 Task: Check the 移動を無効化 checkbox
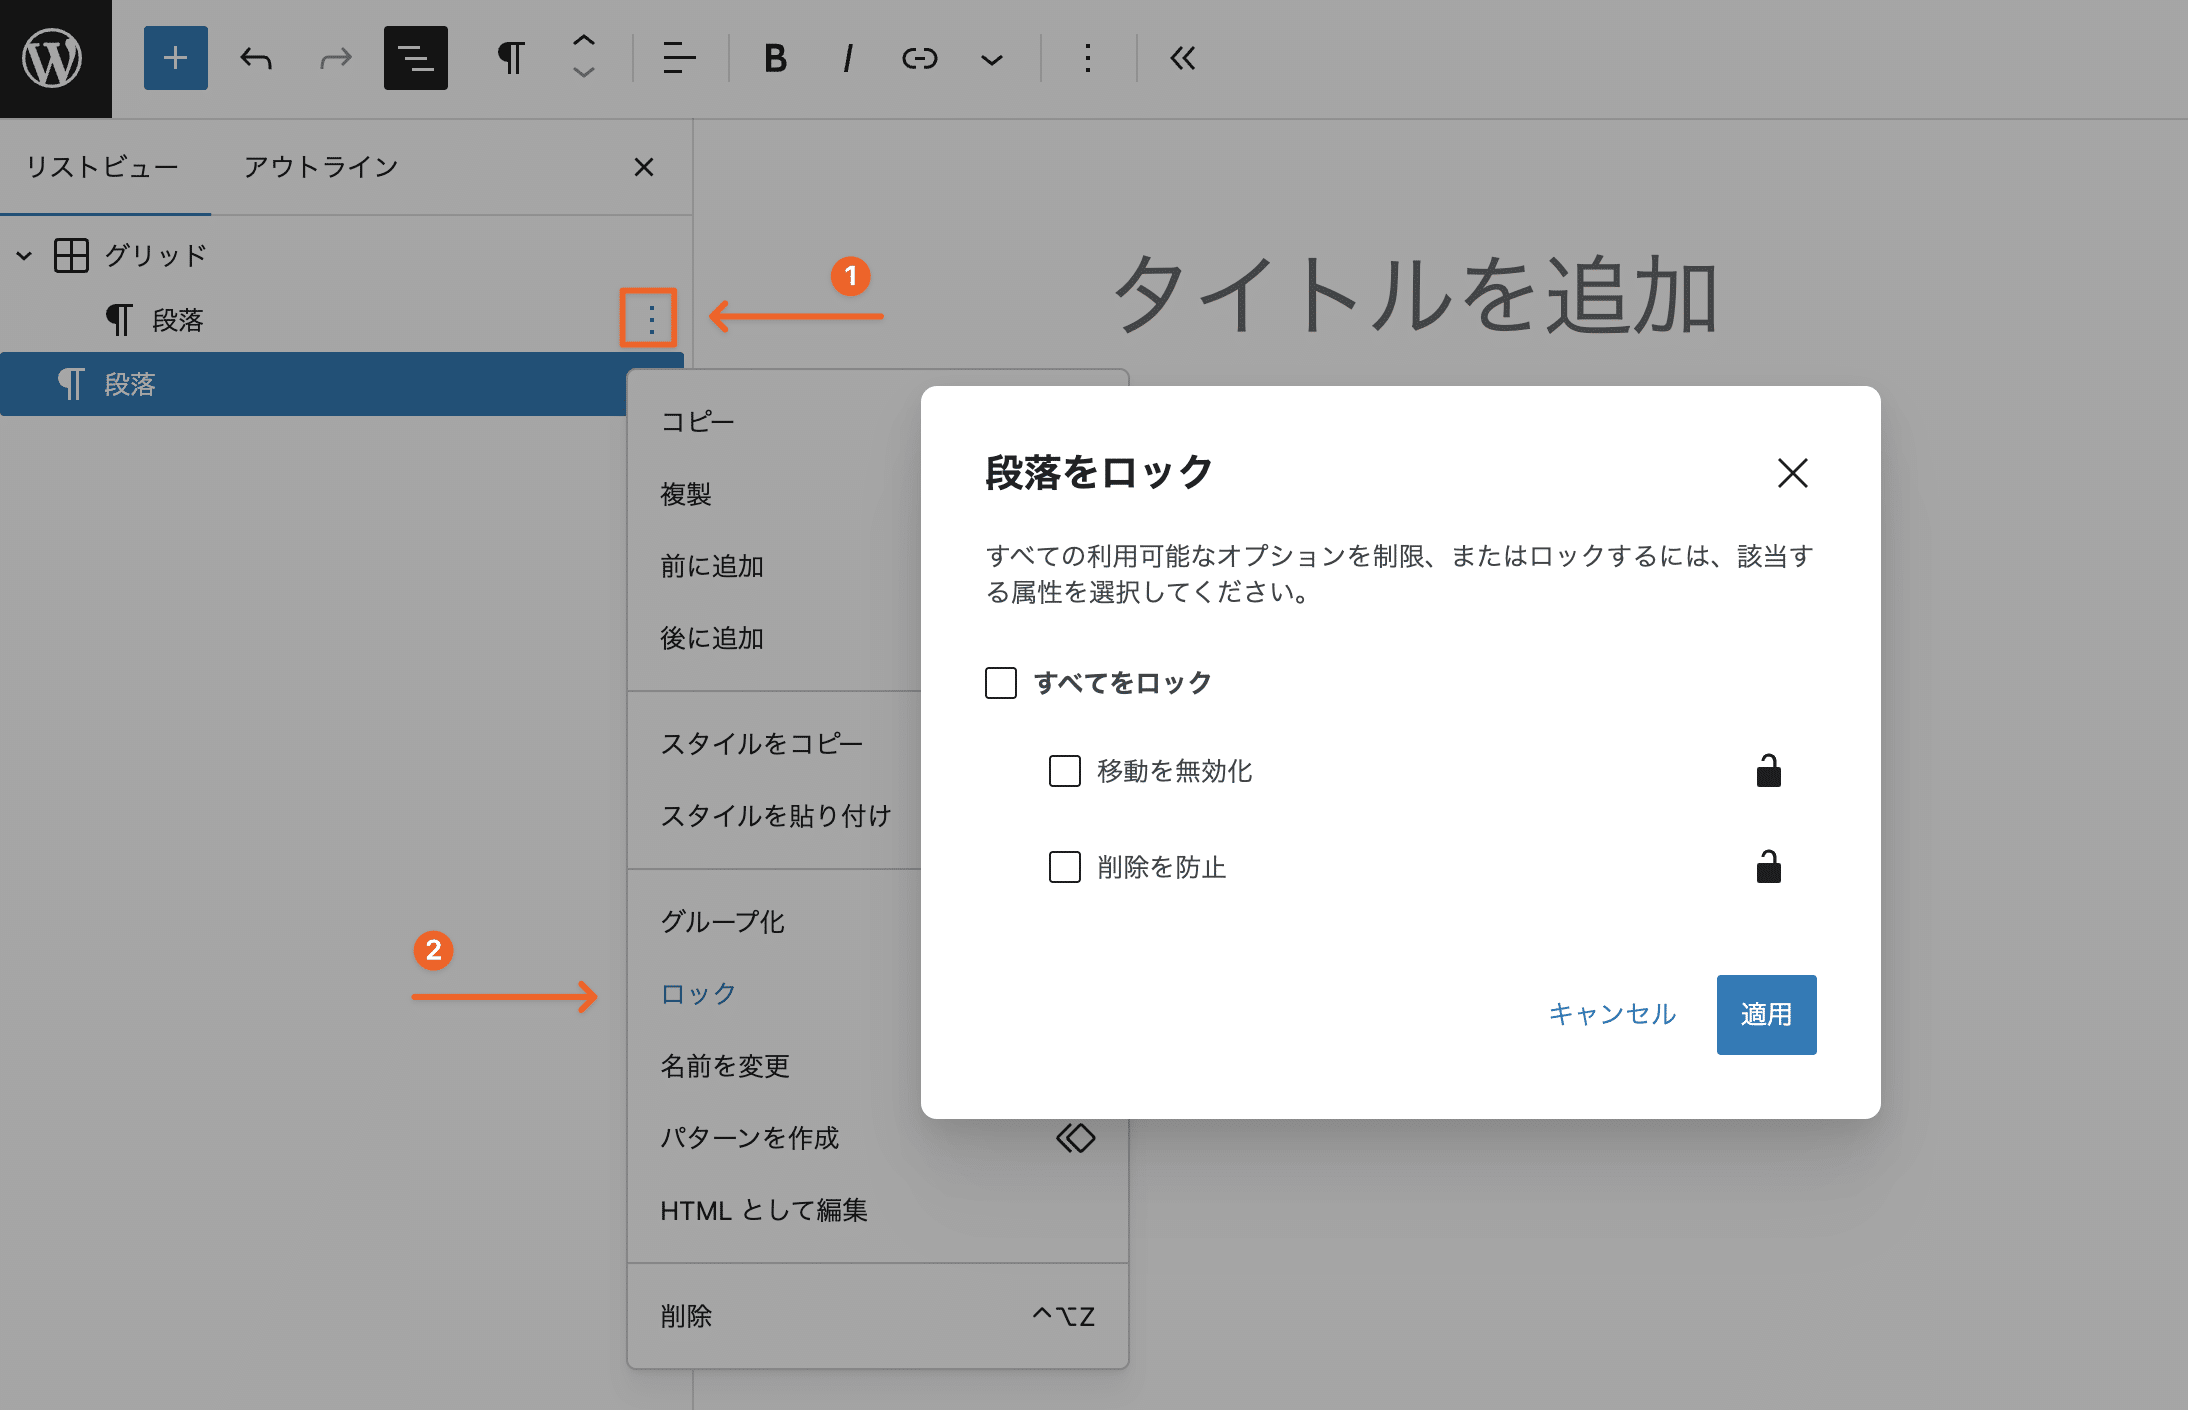1065,771
